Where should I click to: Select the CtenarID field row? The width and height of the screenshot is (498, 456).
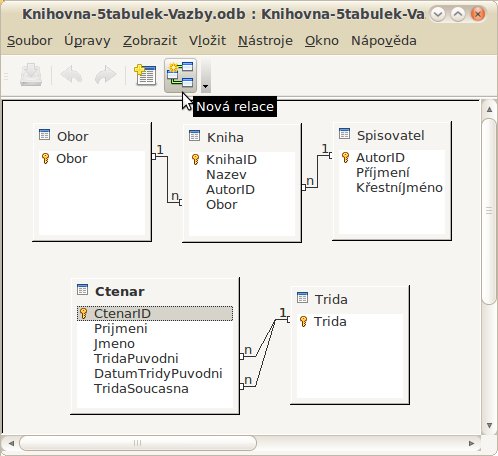(x=155, y=313)
